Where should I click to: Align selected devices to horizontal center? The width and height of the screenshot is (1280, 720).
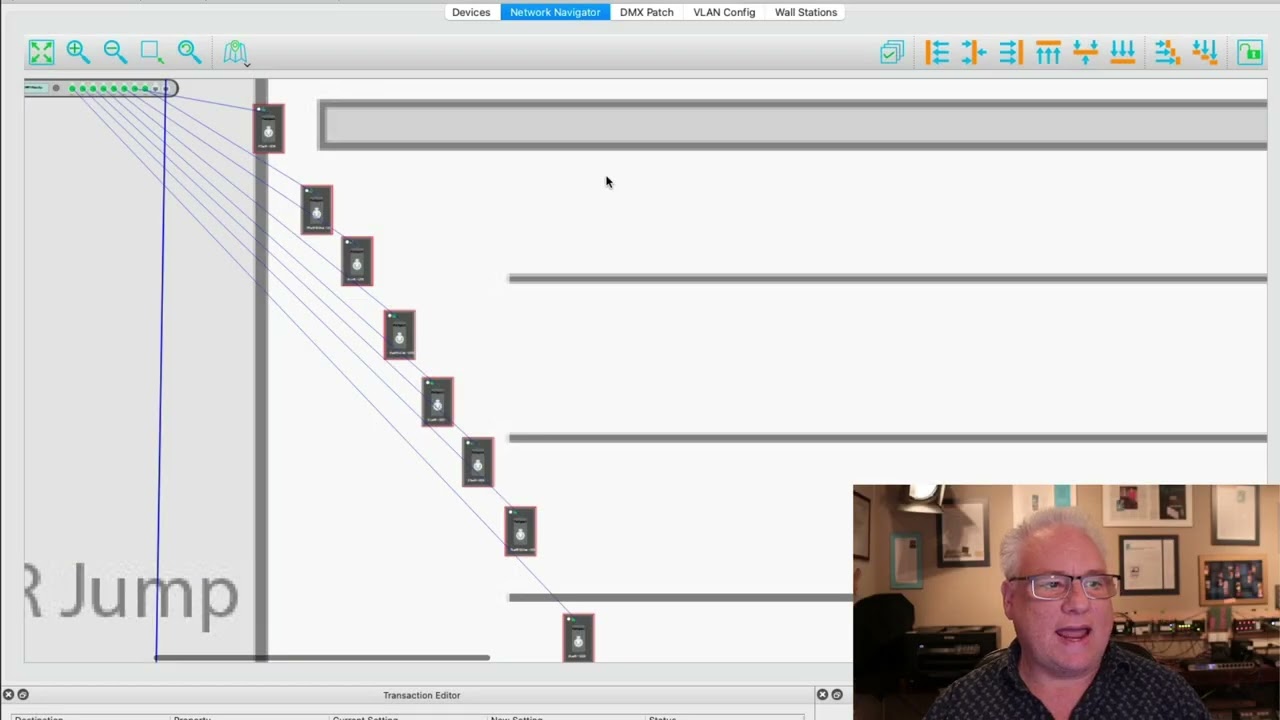tap(974, 52)
